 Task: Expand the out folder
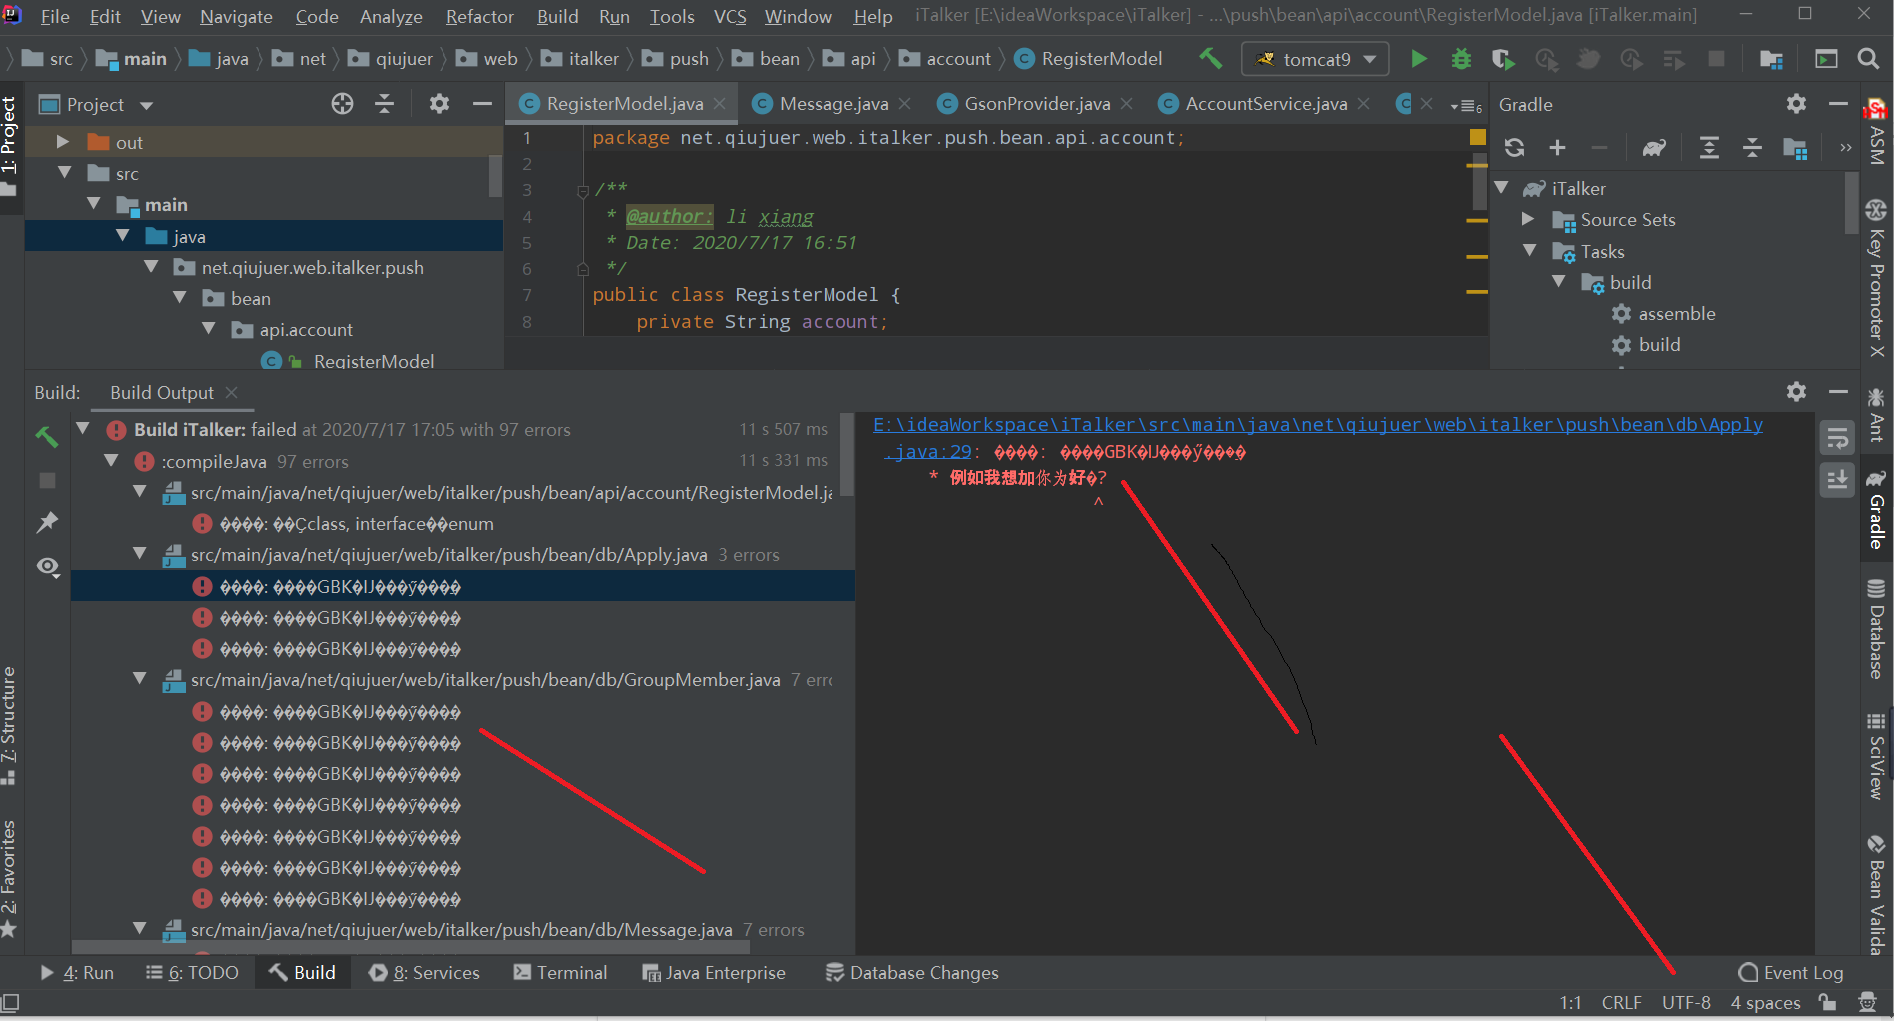coord(62,142)
